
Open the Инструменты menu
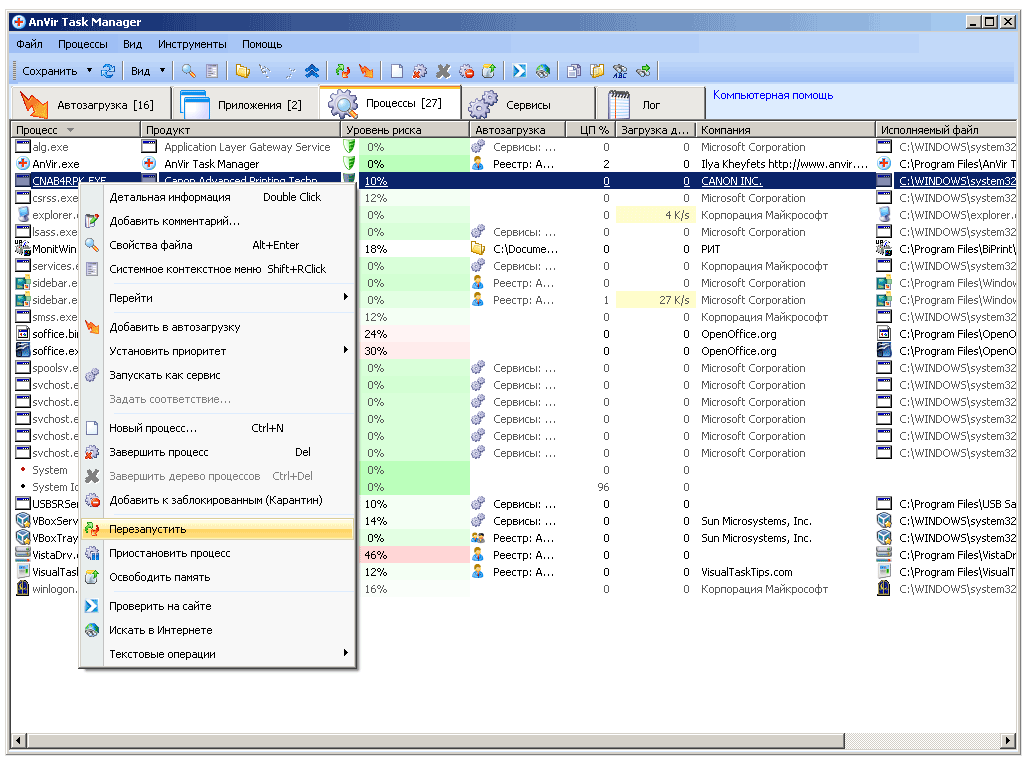[192, 44]
